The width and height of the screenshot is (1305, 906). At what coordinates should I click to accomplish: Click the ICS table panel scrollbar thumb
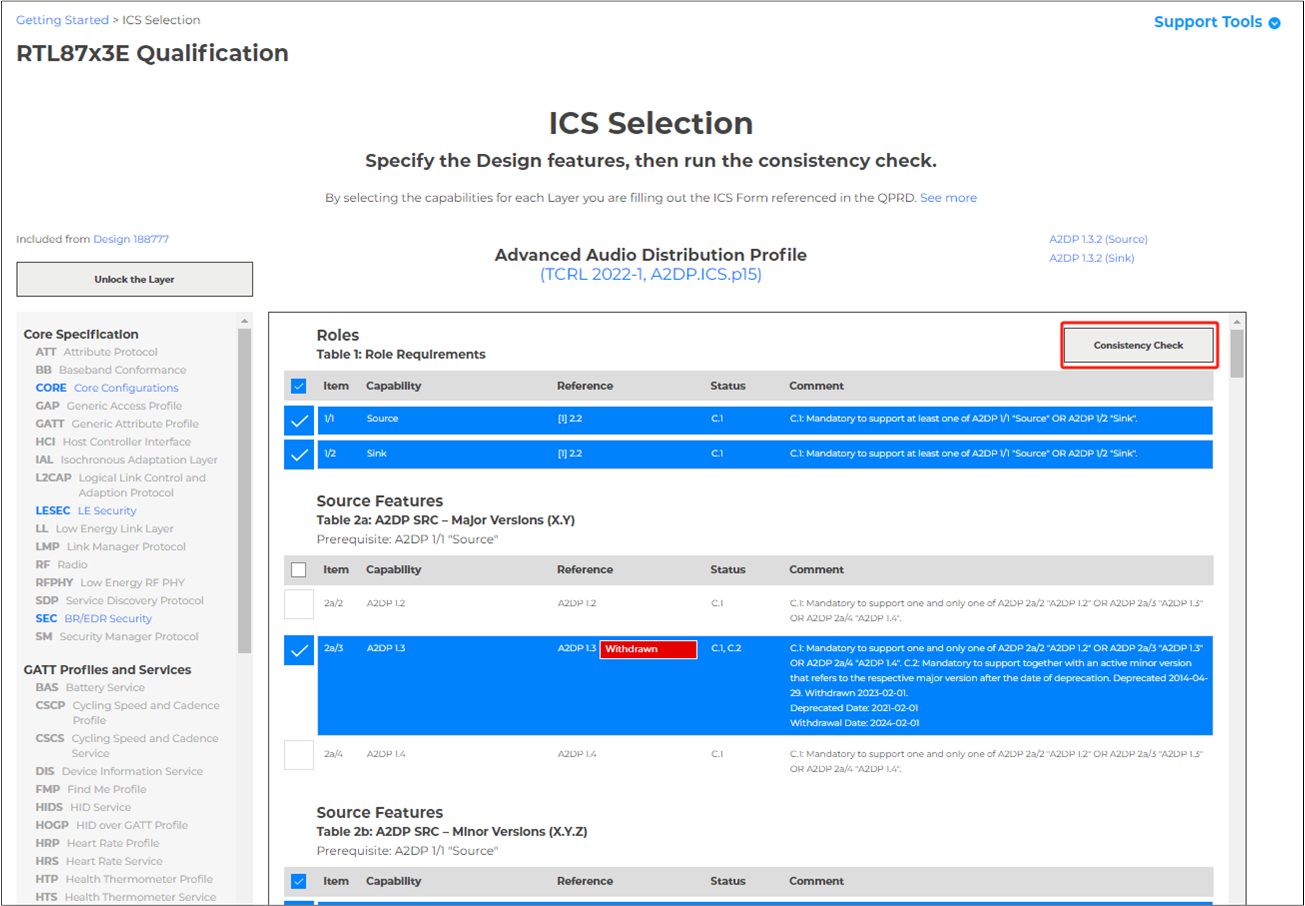coord(1237,352)
